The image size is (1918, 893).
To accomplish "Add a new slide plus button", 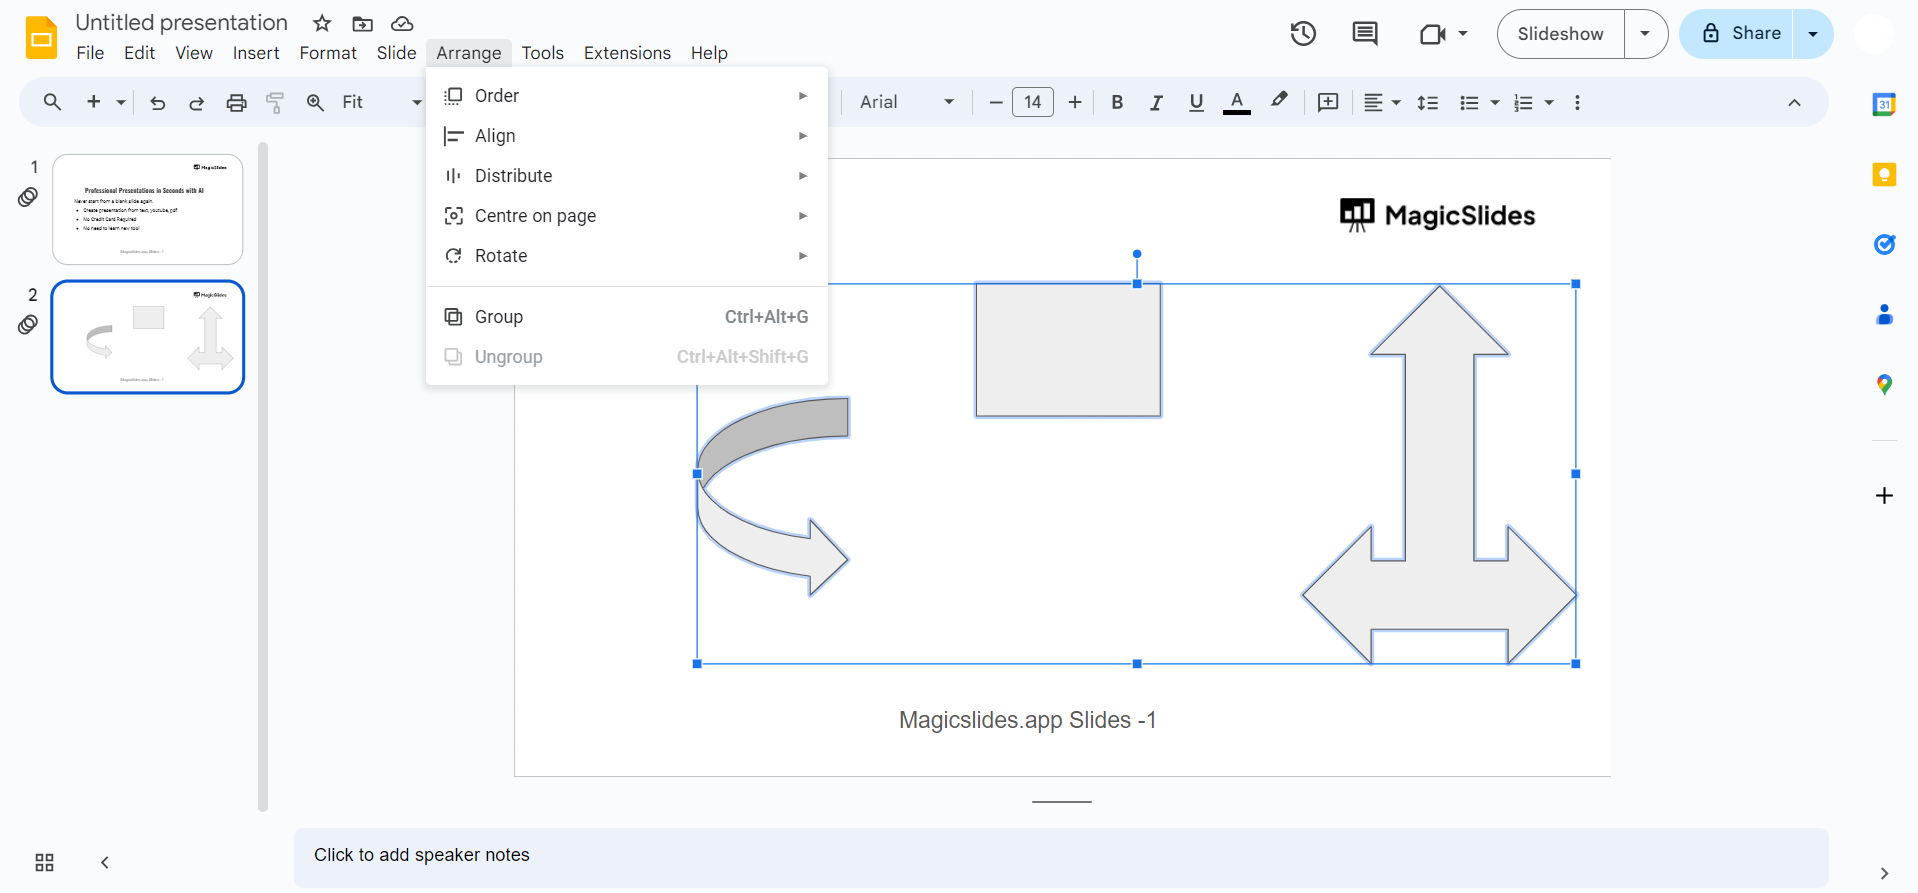I will click(x=94, y=102).
